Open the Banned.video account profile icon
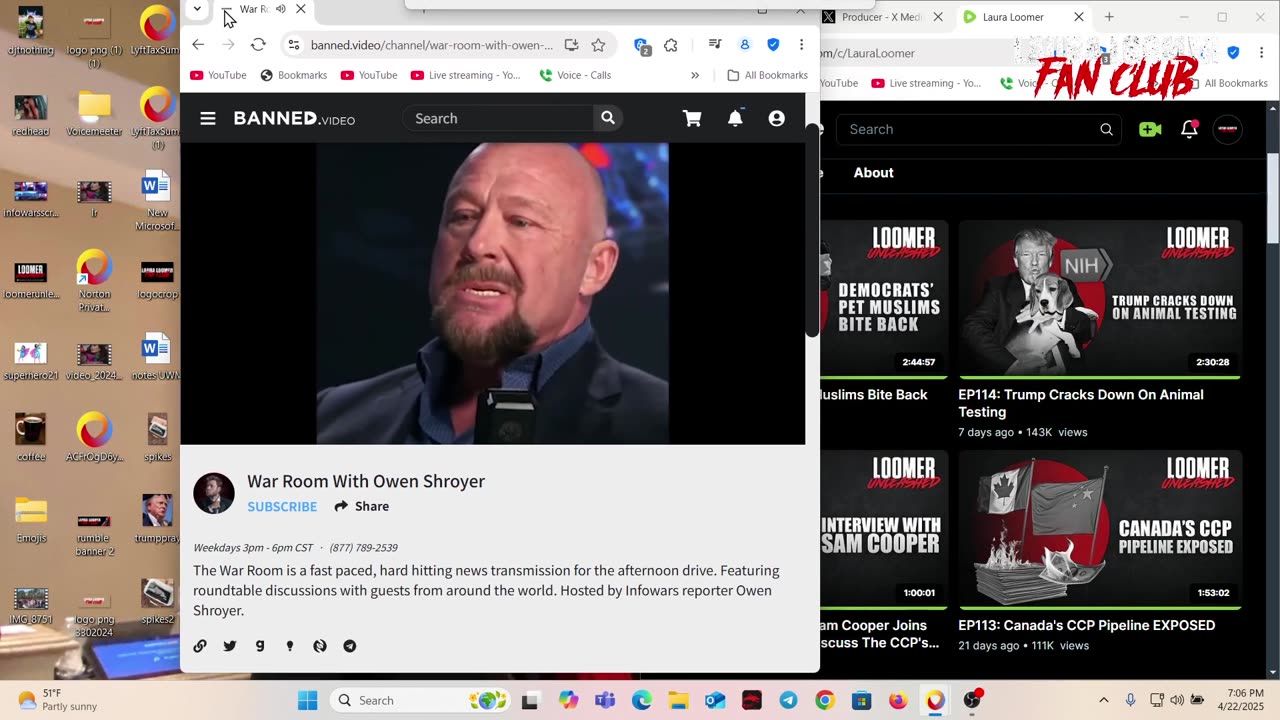The image size is (1280, 720). (776, 118)
